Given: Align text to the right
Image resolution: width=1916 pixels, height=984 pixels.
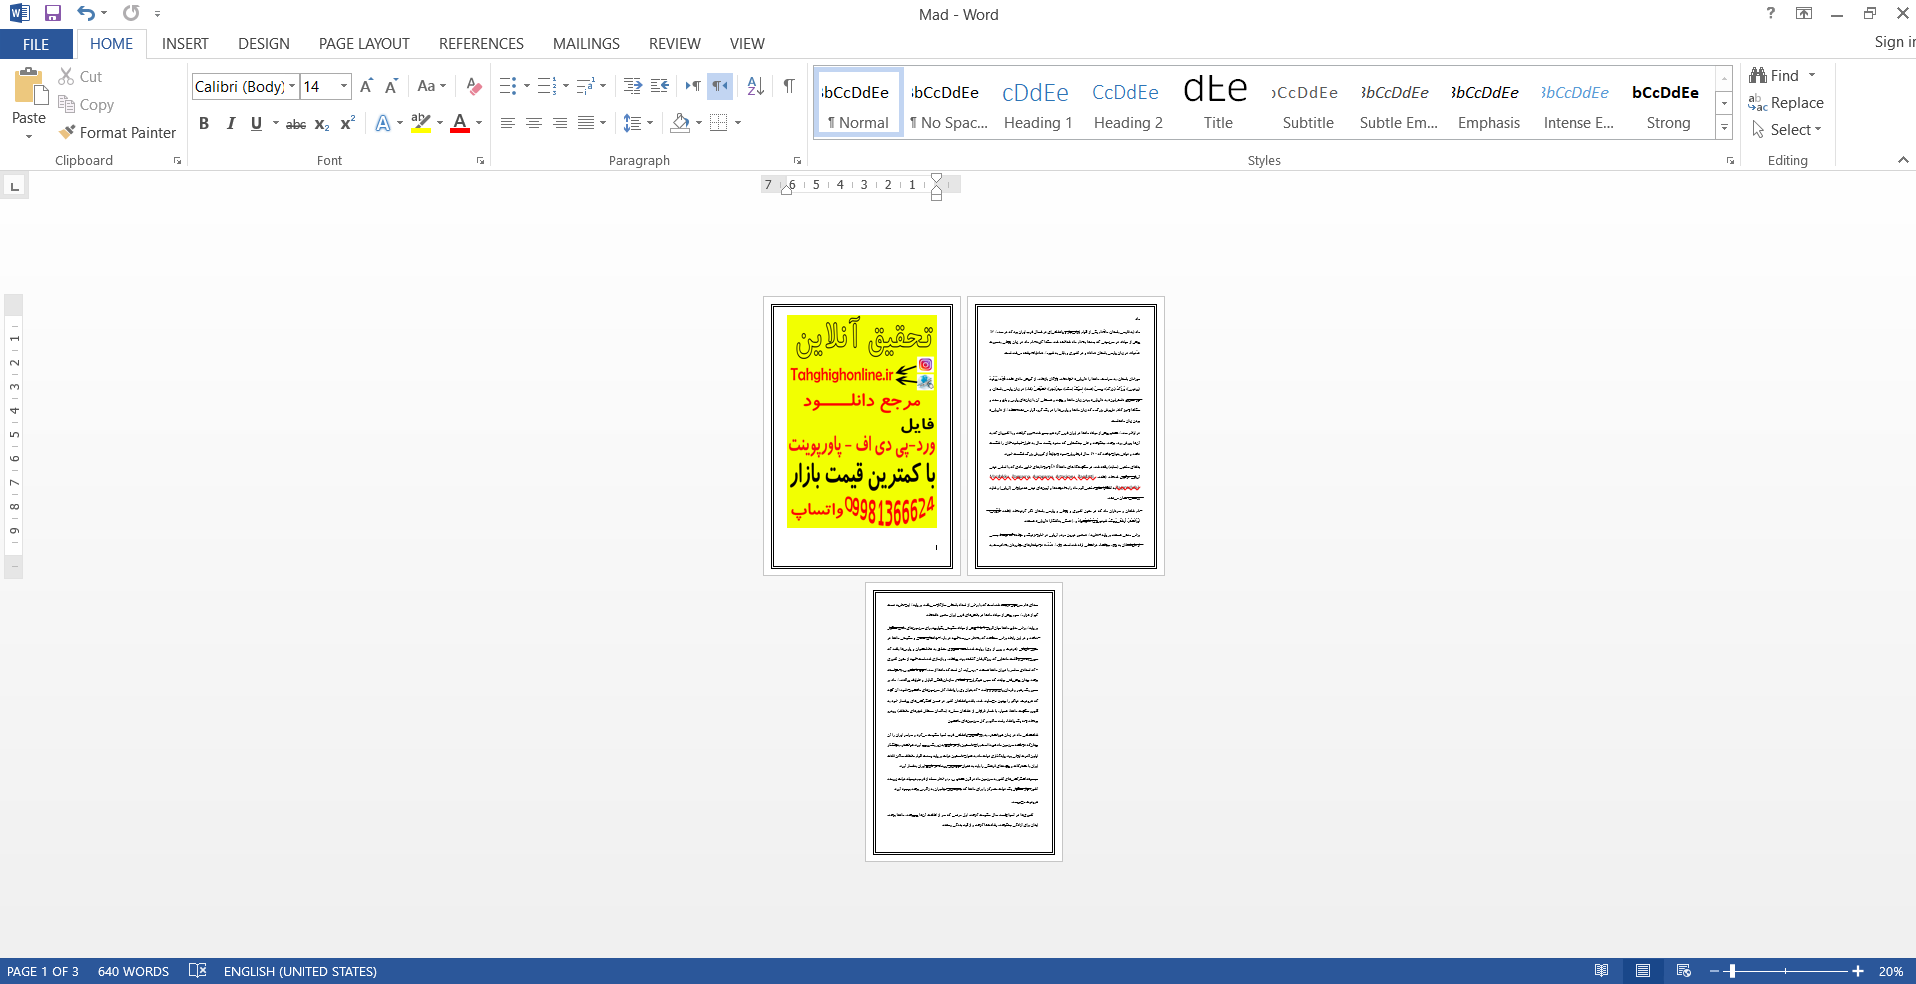Looking at the screenshot, I should tap(560, 123).
